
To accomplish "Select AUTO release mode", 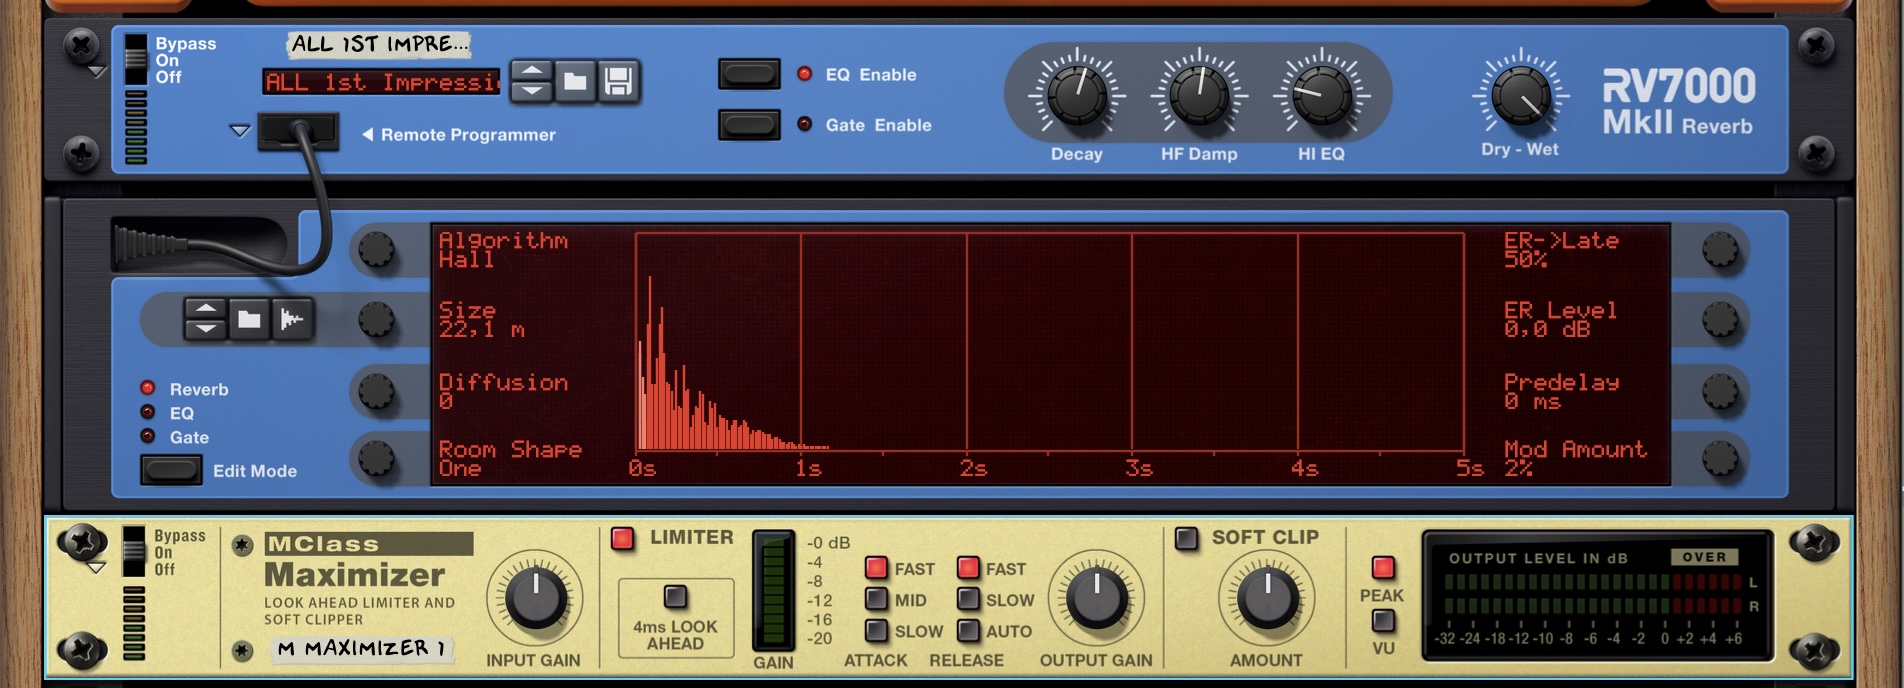I will click(x=968, y=630).
